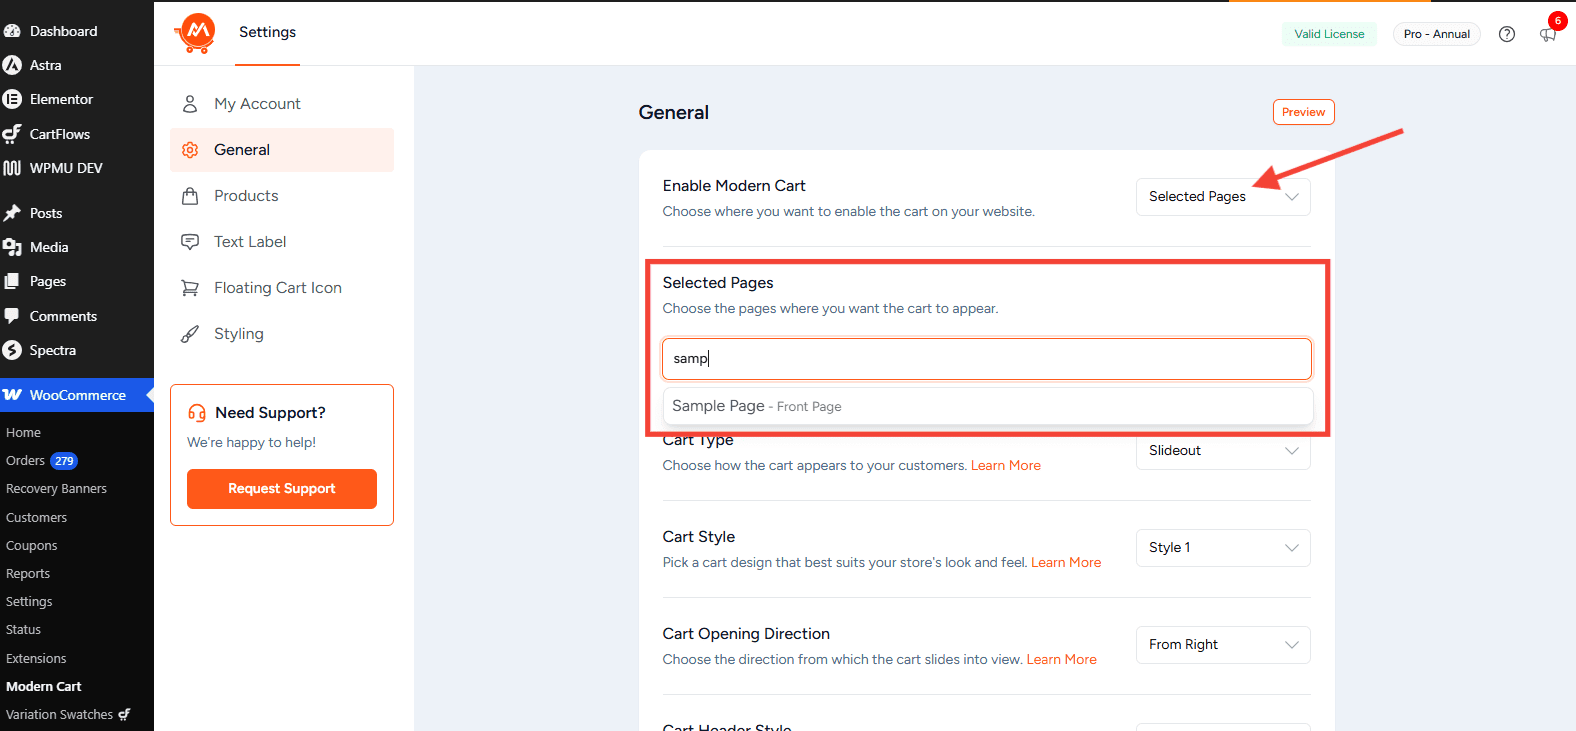The image size is (1576, 731).
Task: Open the Cart Type Slideout dropdown
Action: coord(1223,451)
